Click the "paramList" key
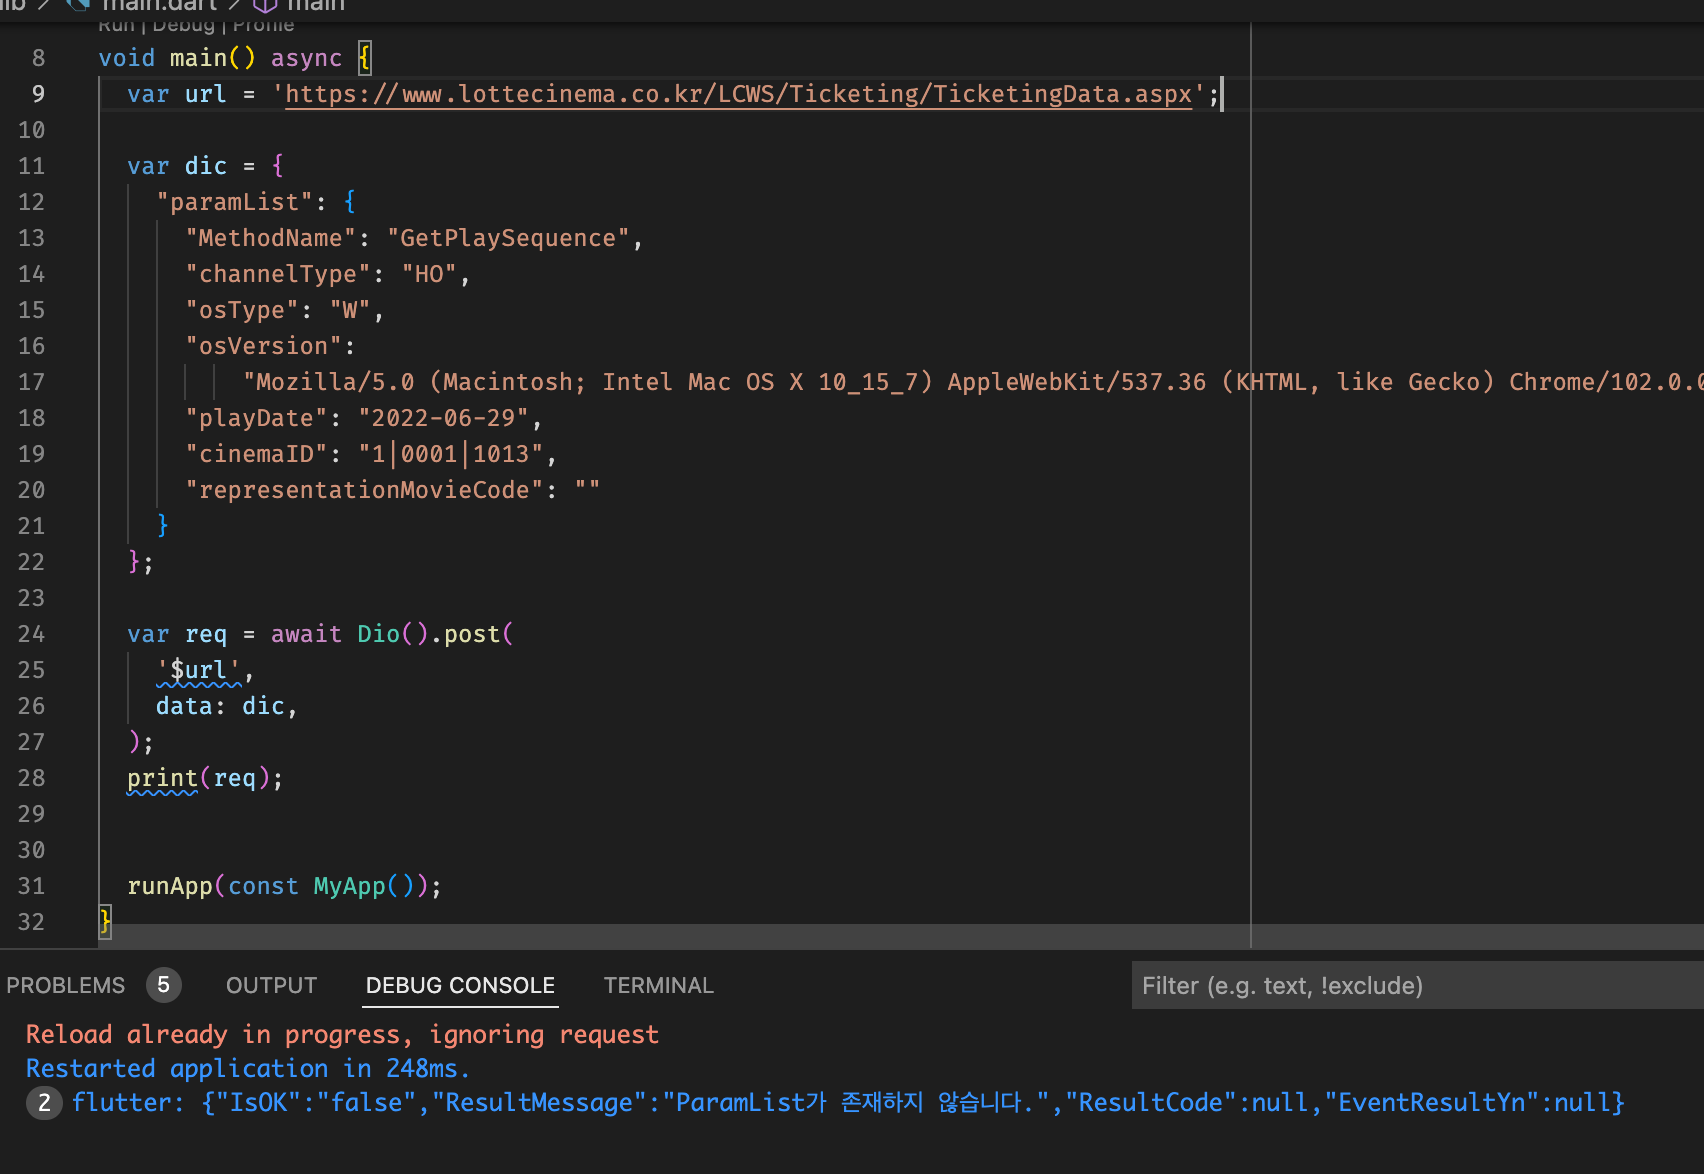This screenshot has width=1704, height=1174. [234, 202]
